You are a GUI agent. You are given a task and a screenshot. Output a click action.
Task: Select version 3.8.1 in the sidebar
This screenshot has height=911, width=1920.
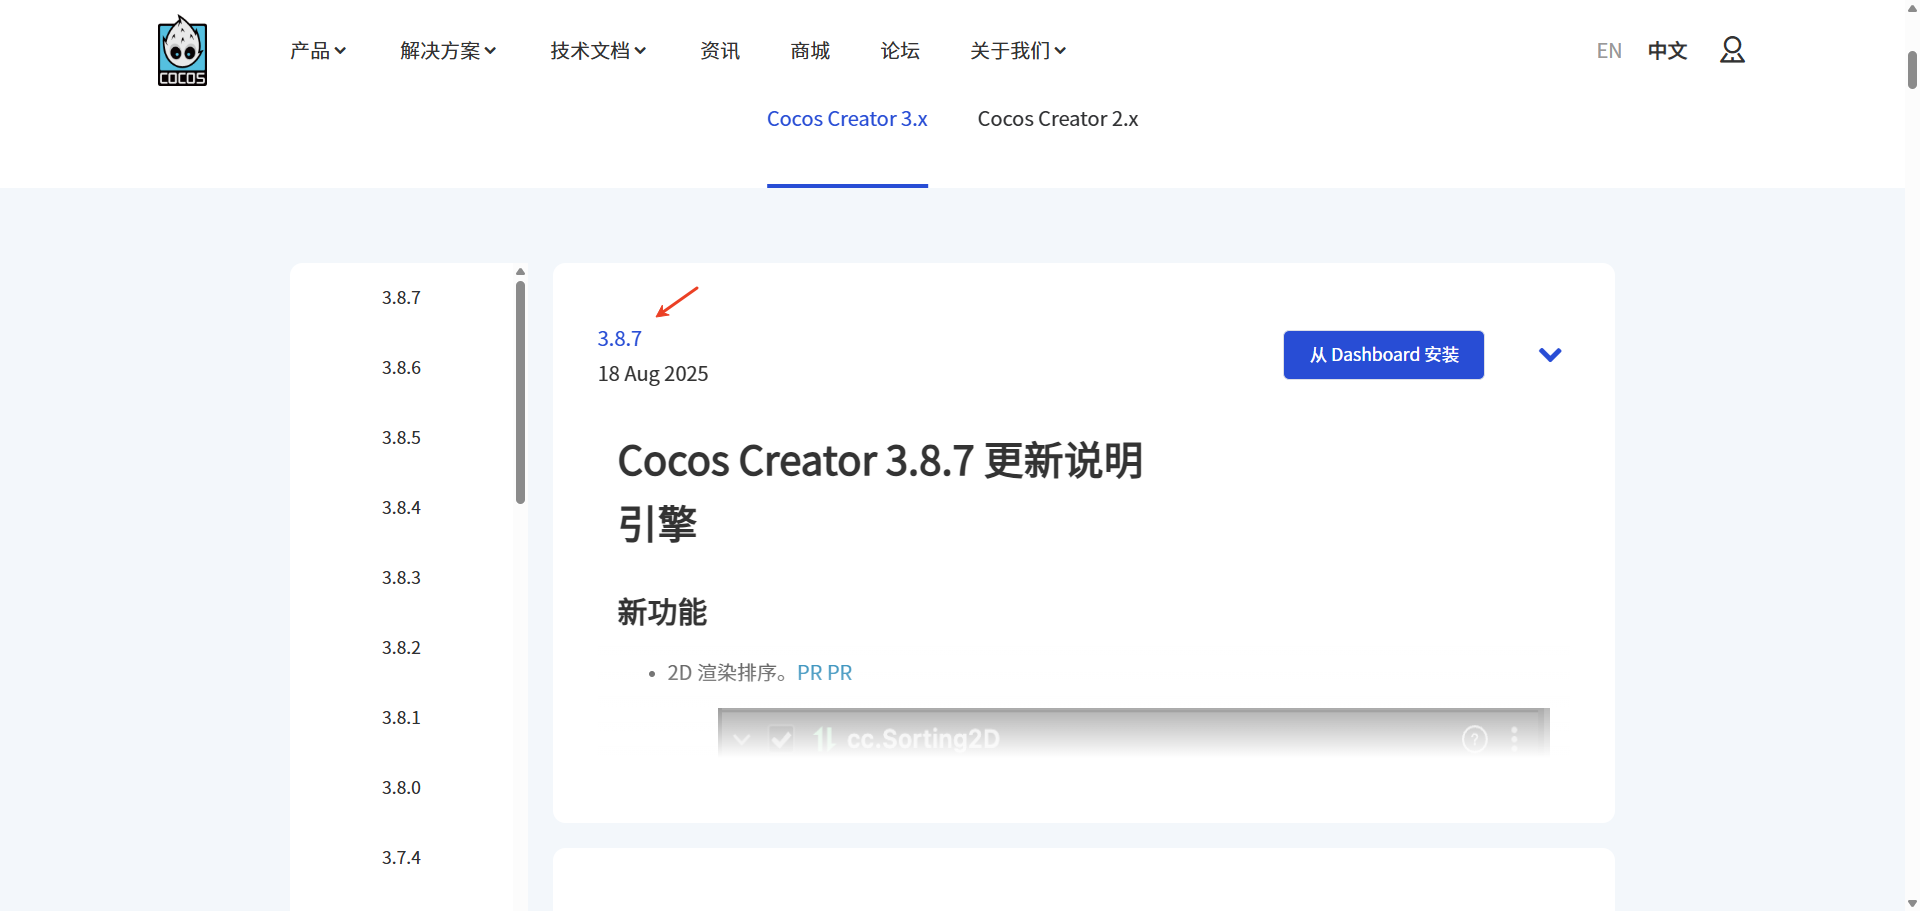pyautogui.click(x=401, y=718)
